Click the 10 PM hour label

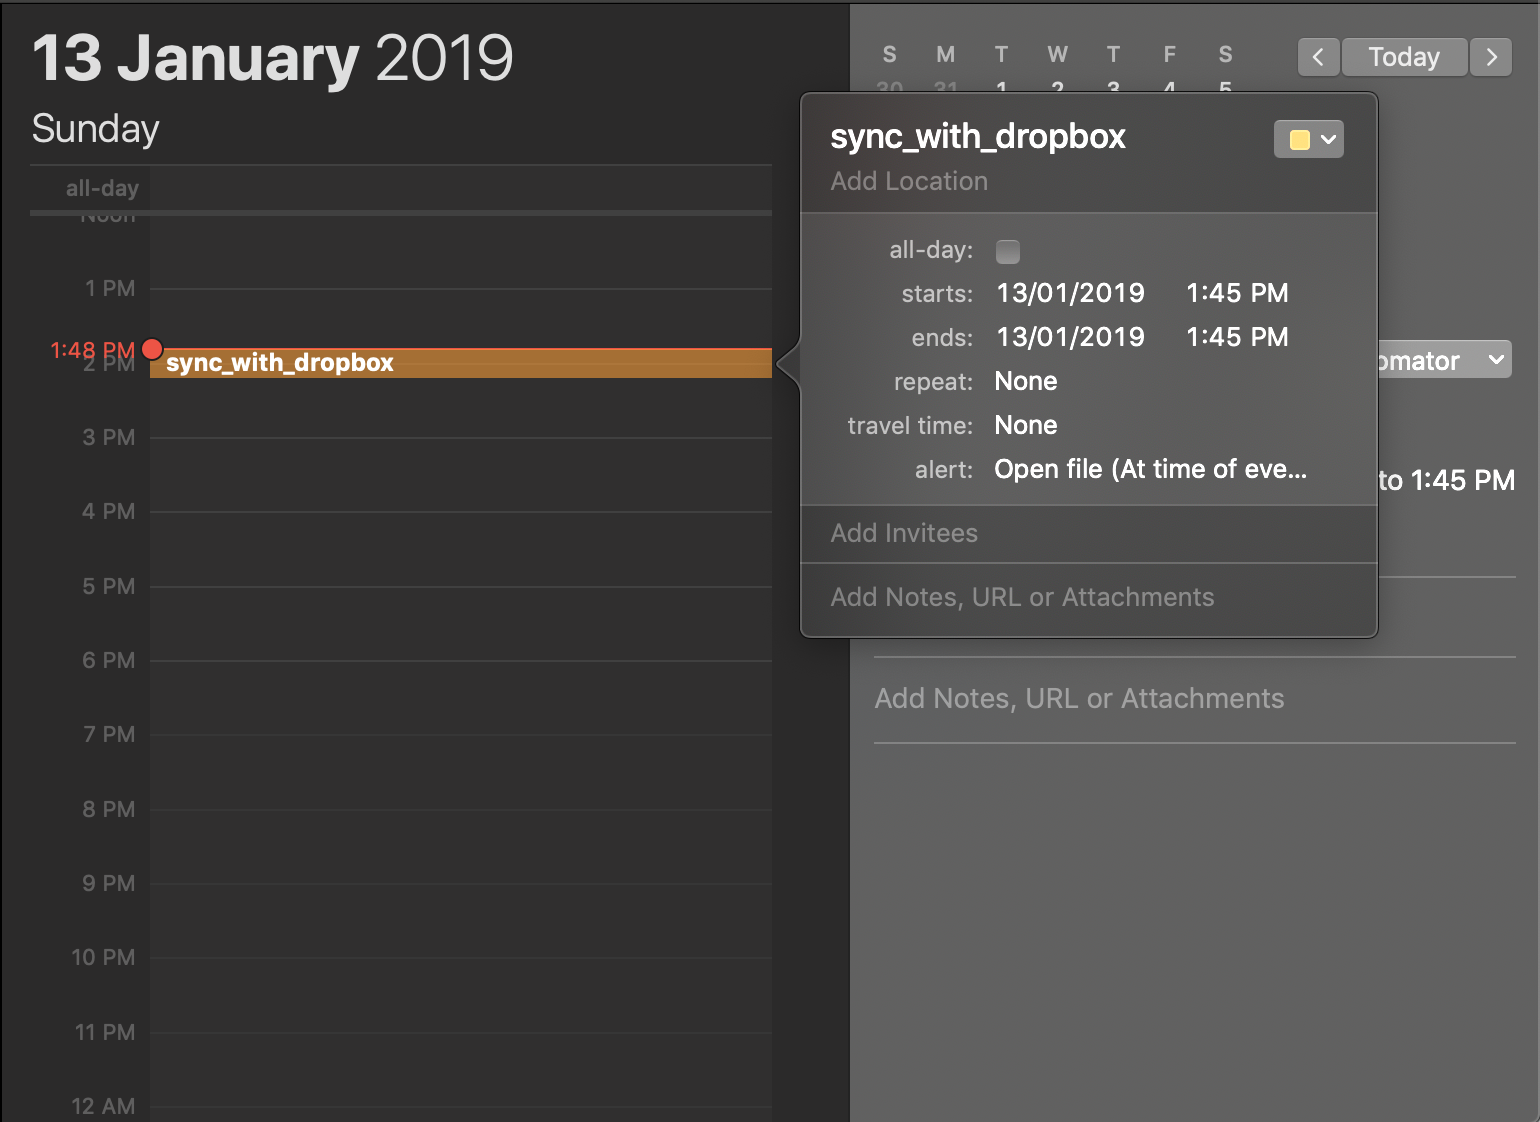103,957
